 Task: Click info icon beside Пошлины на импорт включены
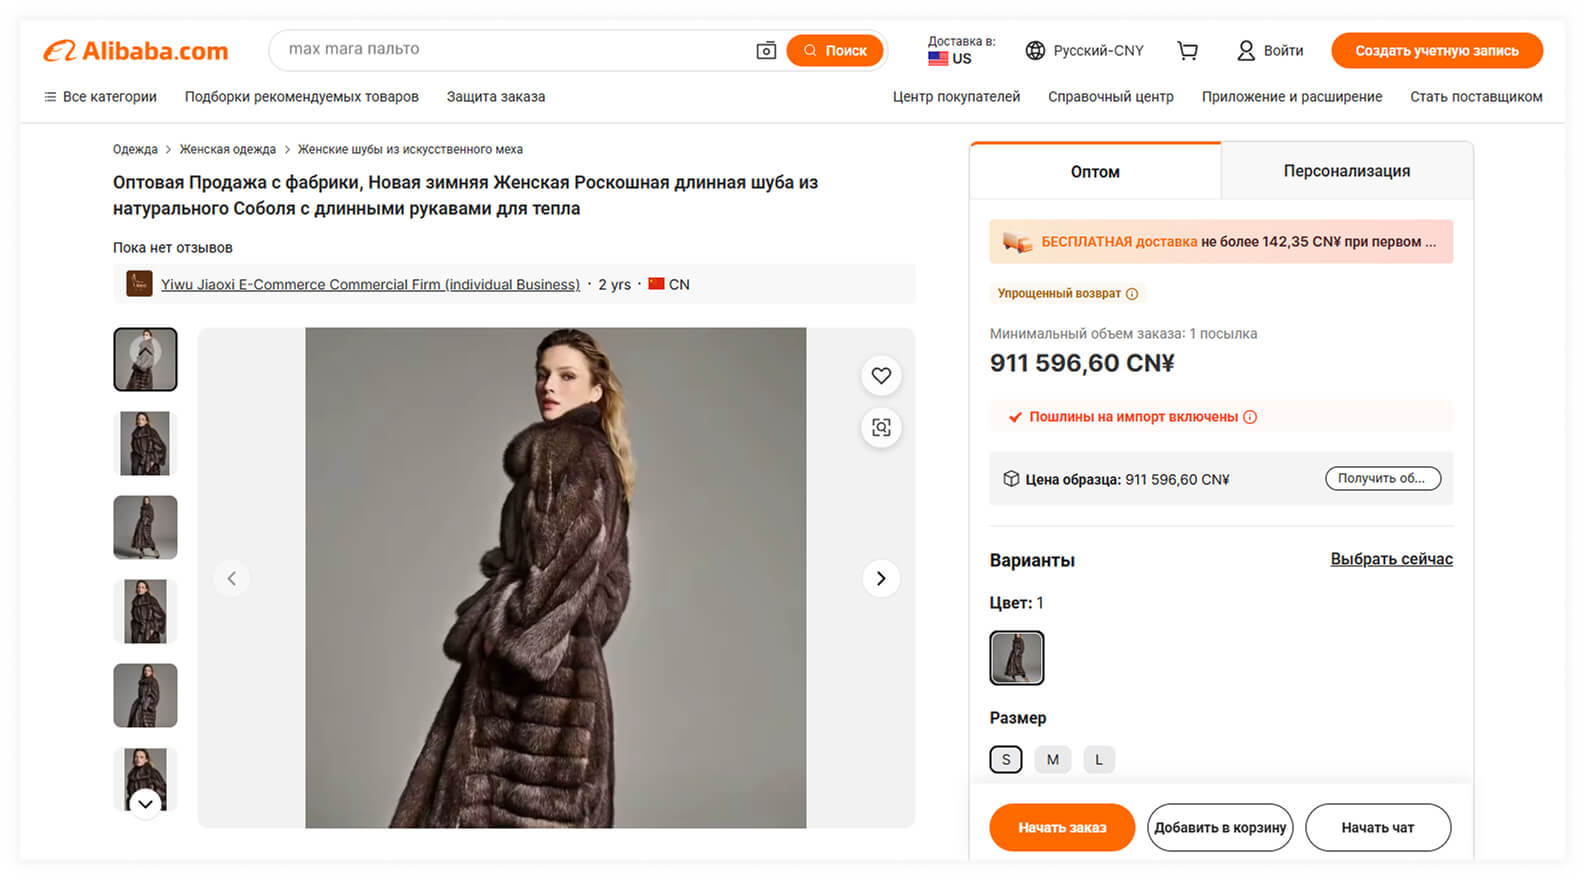click(1250, 417)
